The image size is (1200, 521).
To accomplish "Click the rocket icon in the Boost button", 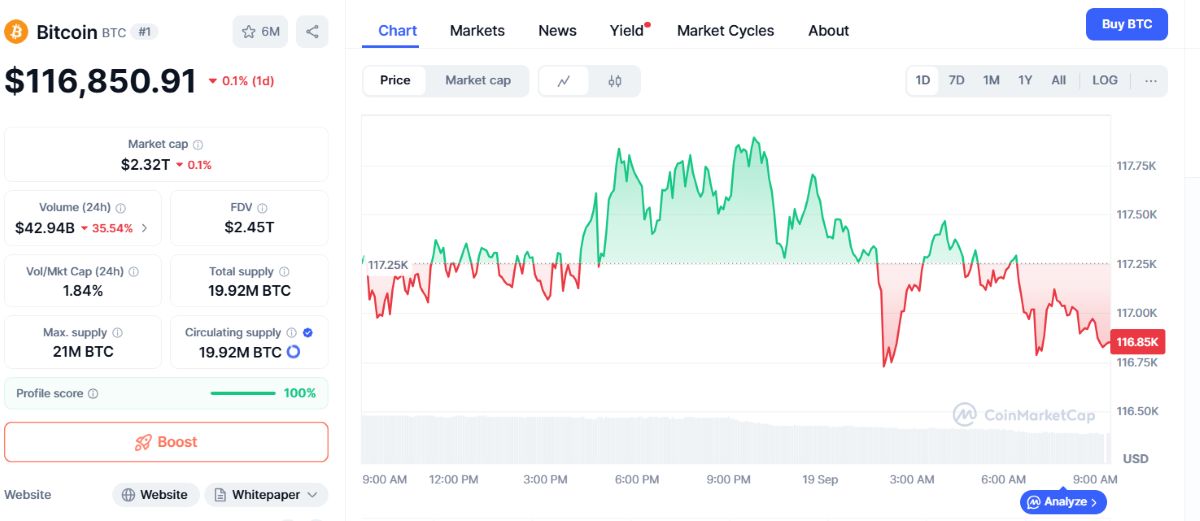I will click(143, 442).
